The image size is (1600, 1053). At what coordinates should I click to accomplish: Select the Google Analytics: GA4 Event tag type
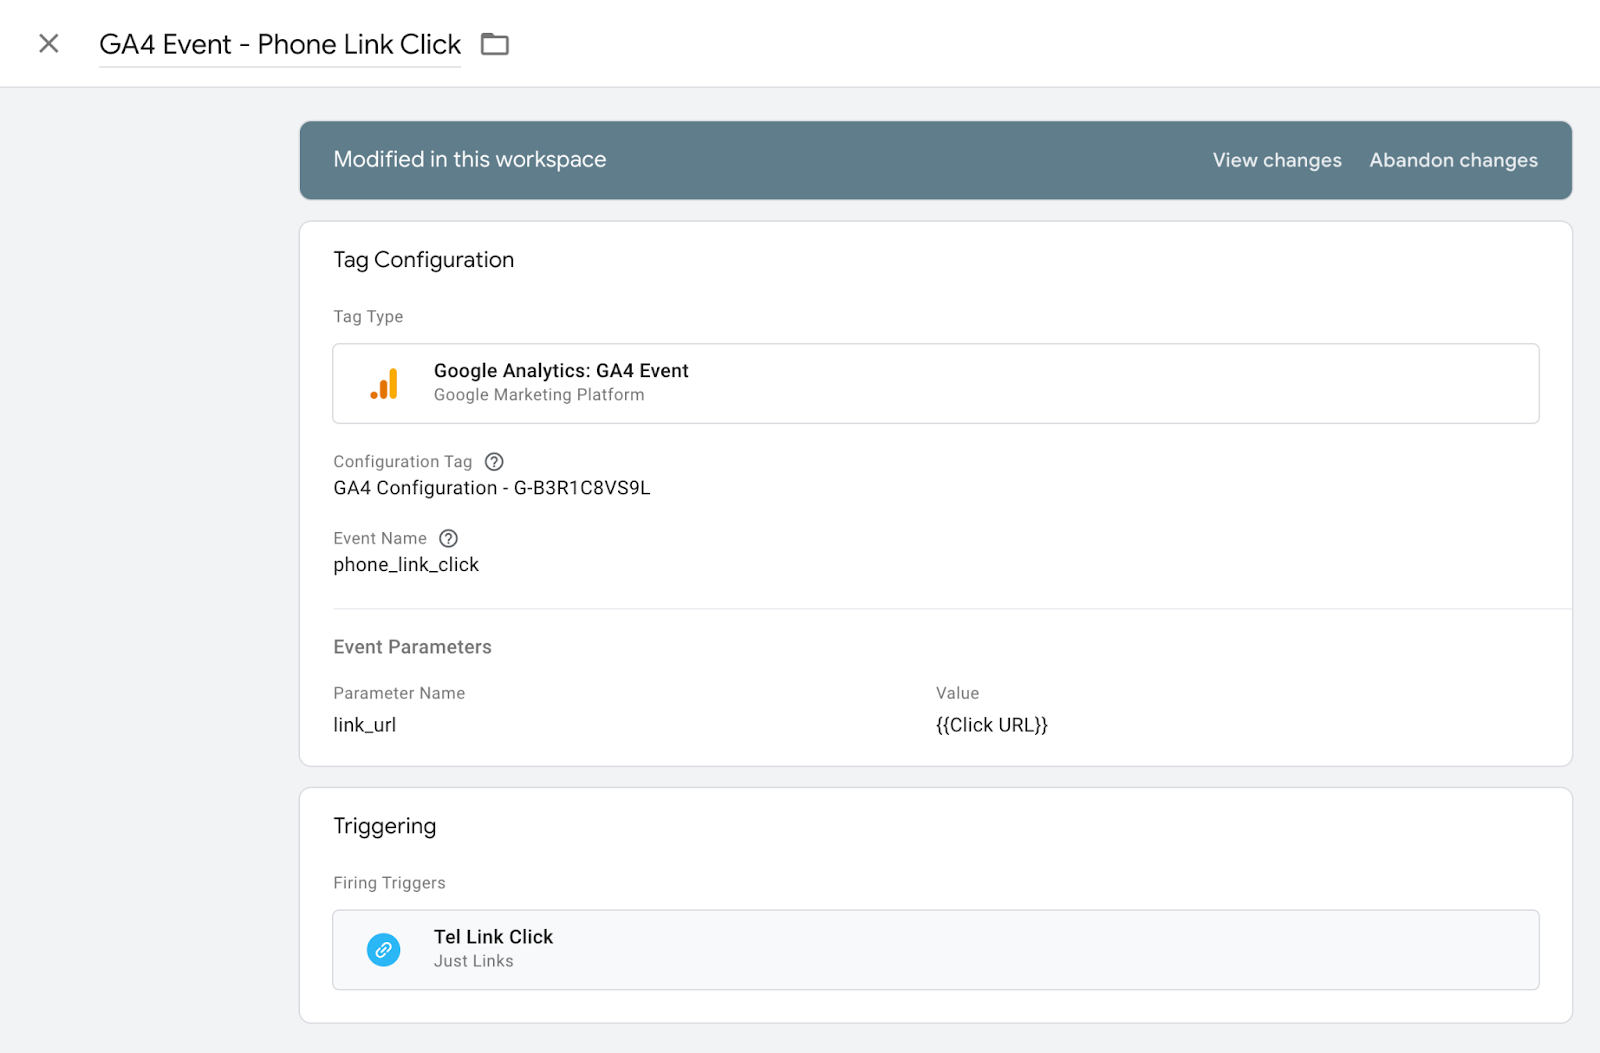935,383
